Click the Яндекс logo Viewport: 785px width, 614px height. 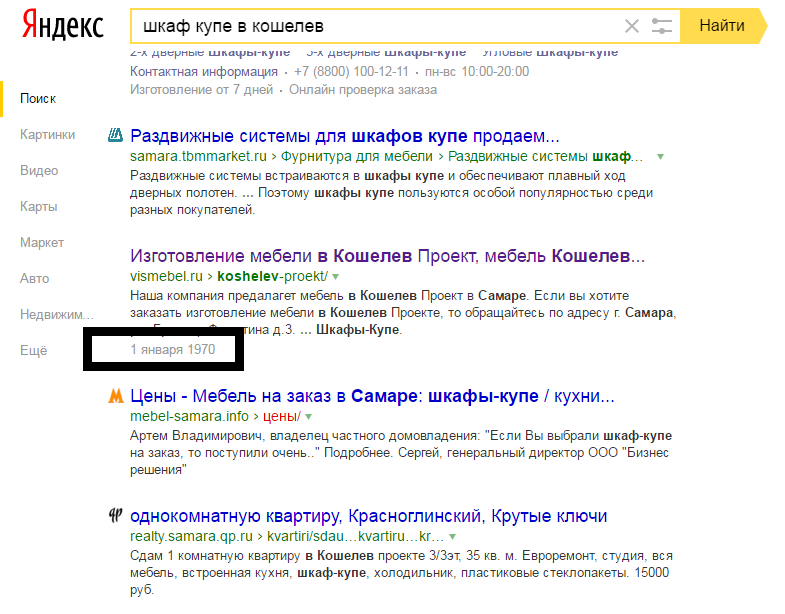[x=63, y=26]
